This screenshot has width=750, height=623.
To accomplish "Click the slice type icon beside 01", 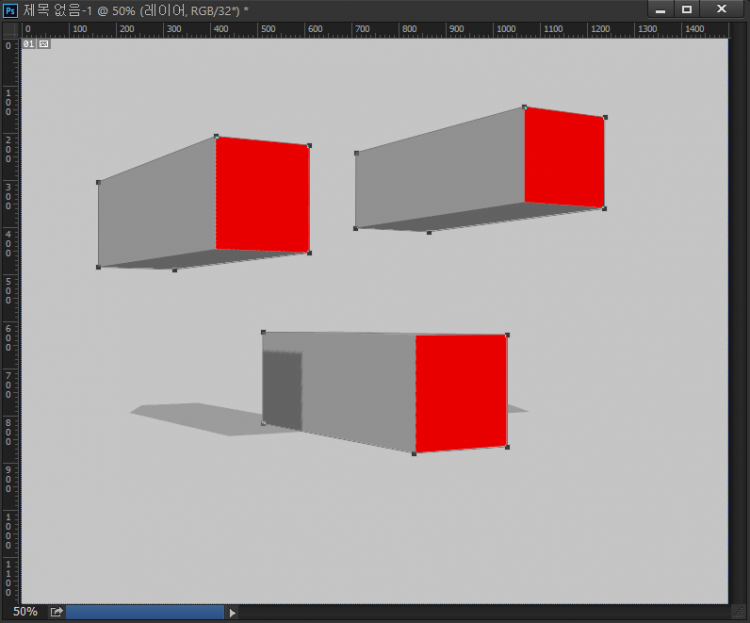I will (x=43, y=44).
